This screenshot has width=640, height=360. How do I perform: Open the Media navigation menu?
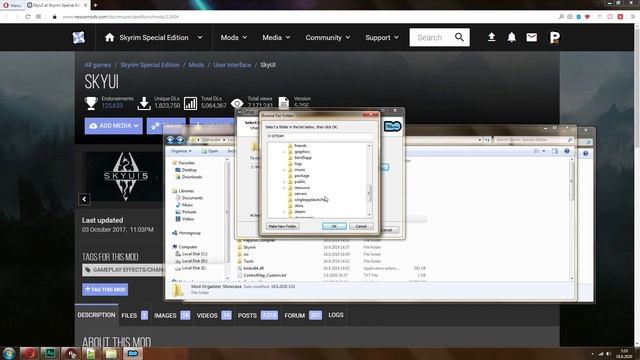tap(276, 38)
